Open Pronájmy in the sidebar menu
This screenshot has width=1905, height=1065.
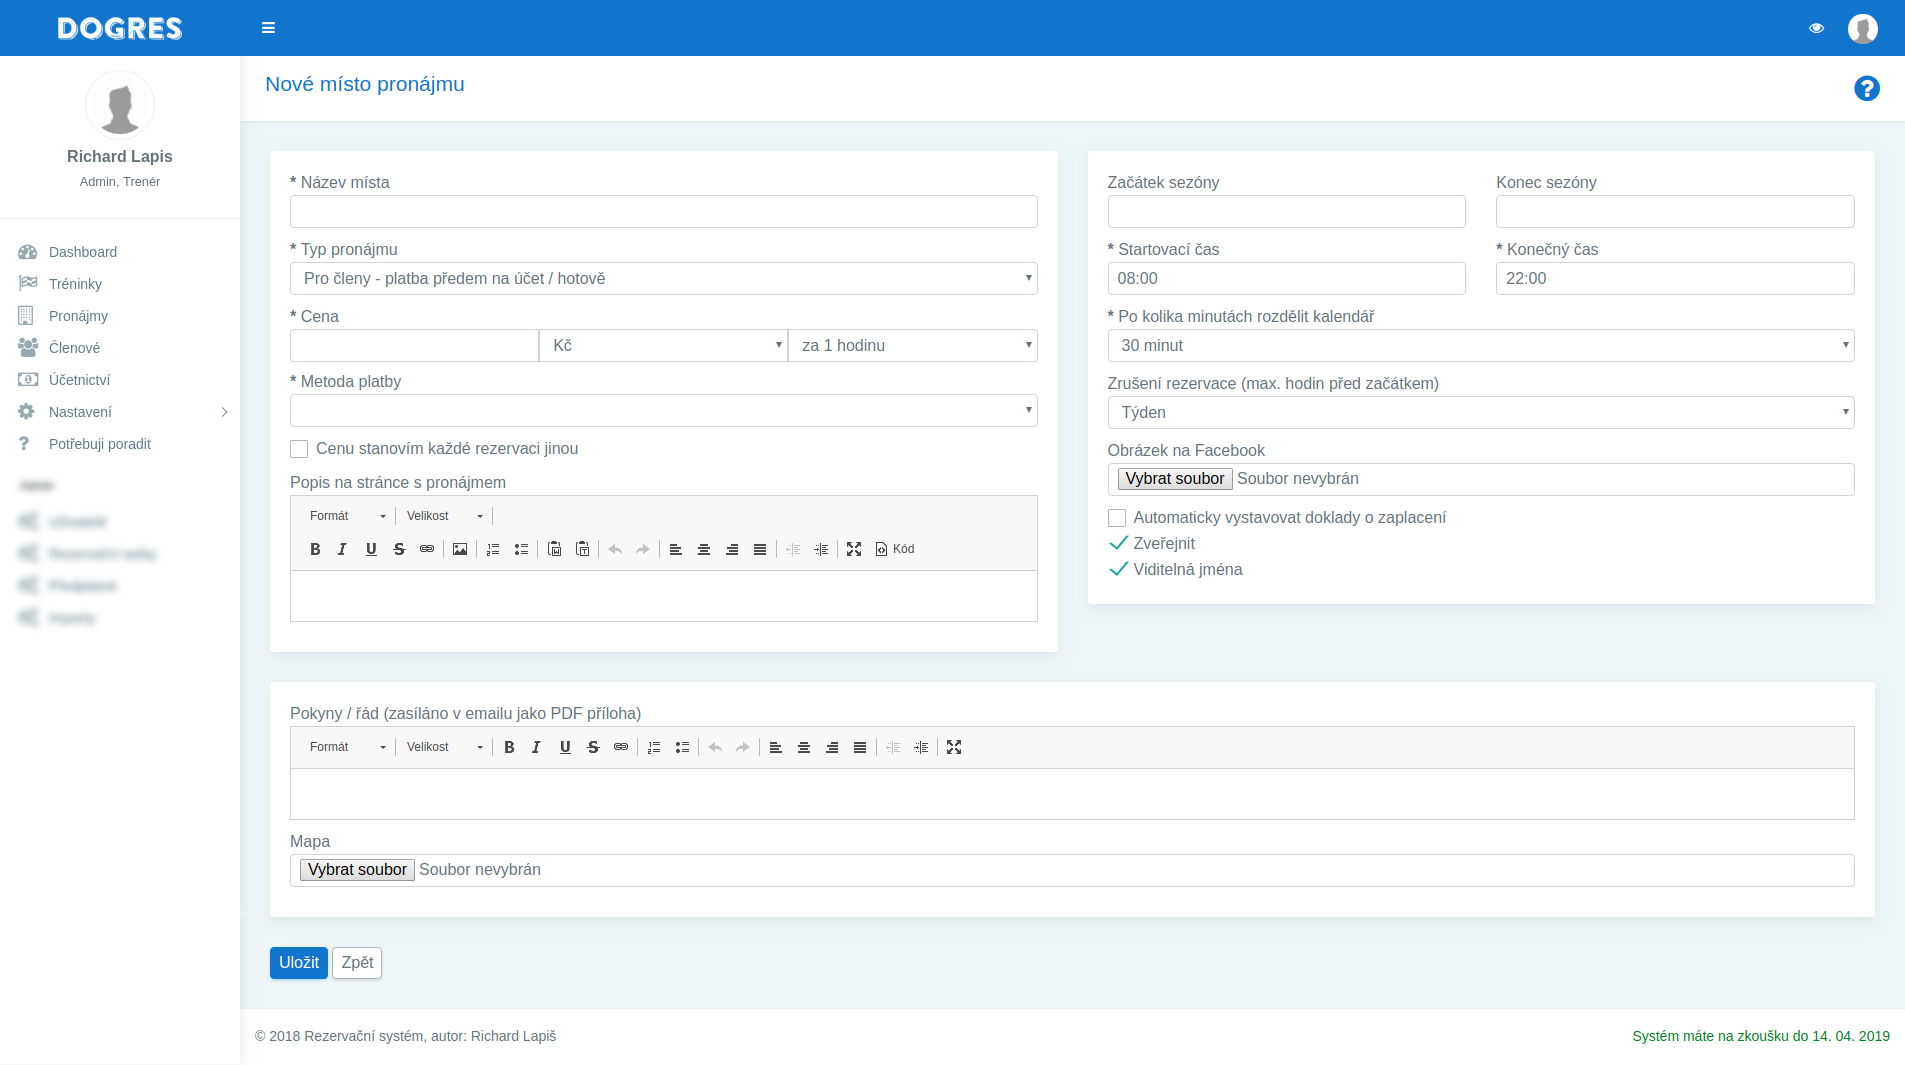pos(78,316)
